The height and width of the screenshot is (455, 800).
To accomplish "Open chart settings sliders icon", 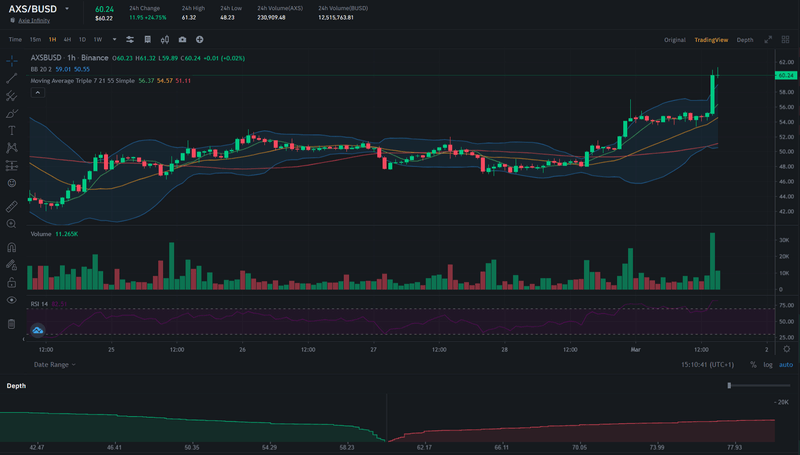I will [x=130, y=39].
